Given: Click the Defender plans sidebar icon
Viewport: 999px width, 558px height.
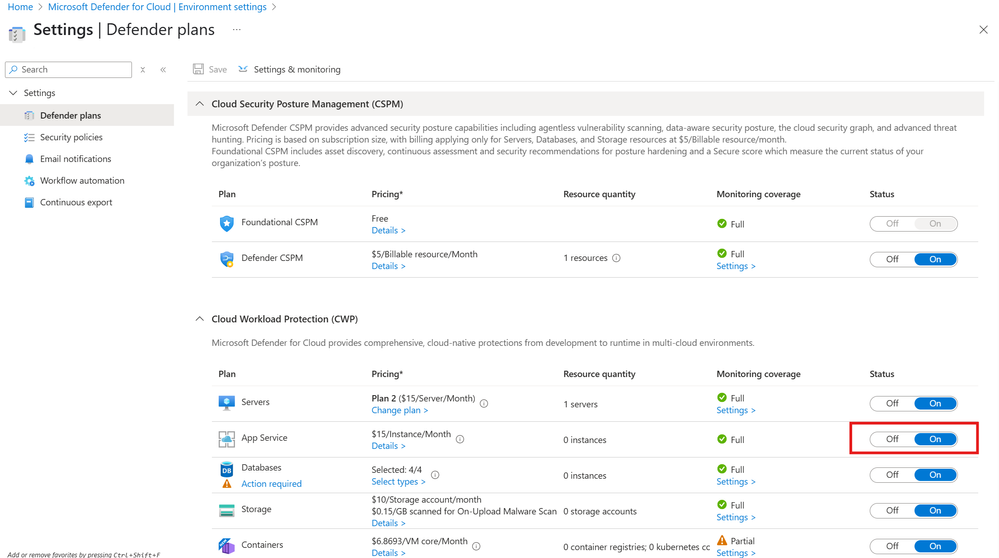Looking at the screenshot, I should (29, 115).
